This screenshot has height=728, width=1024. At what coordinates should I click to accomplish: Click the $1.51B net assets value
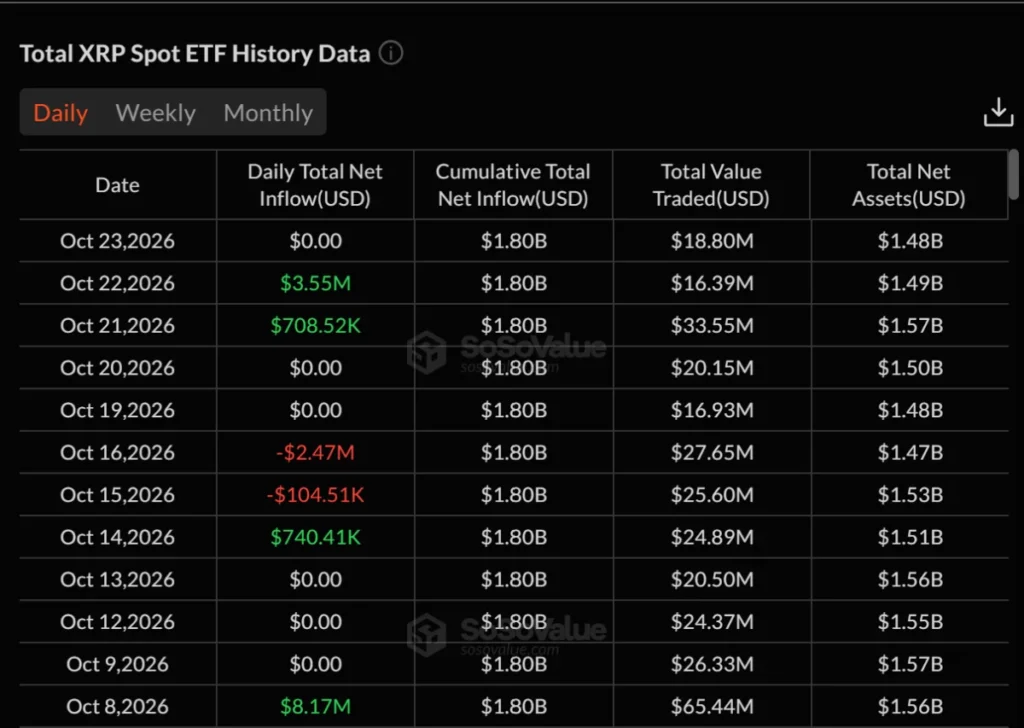coord(910,537)
